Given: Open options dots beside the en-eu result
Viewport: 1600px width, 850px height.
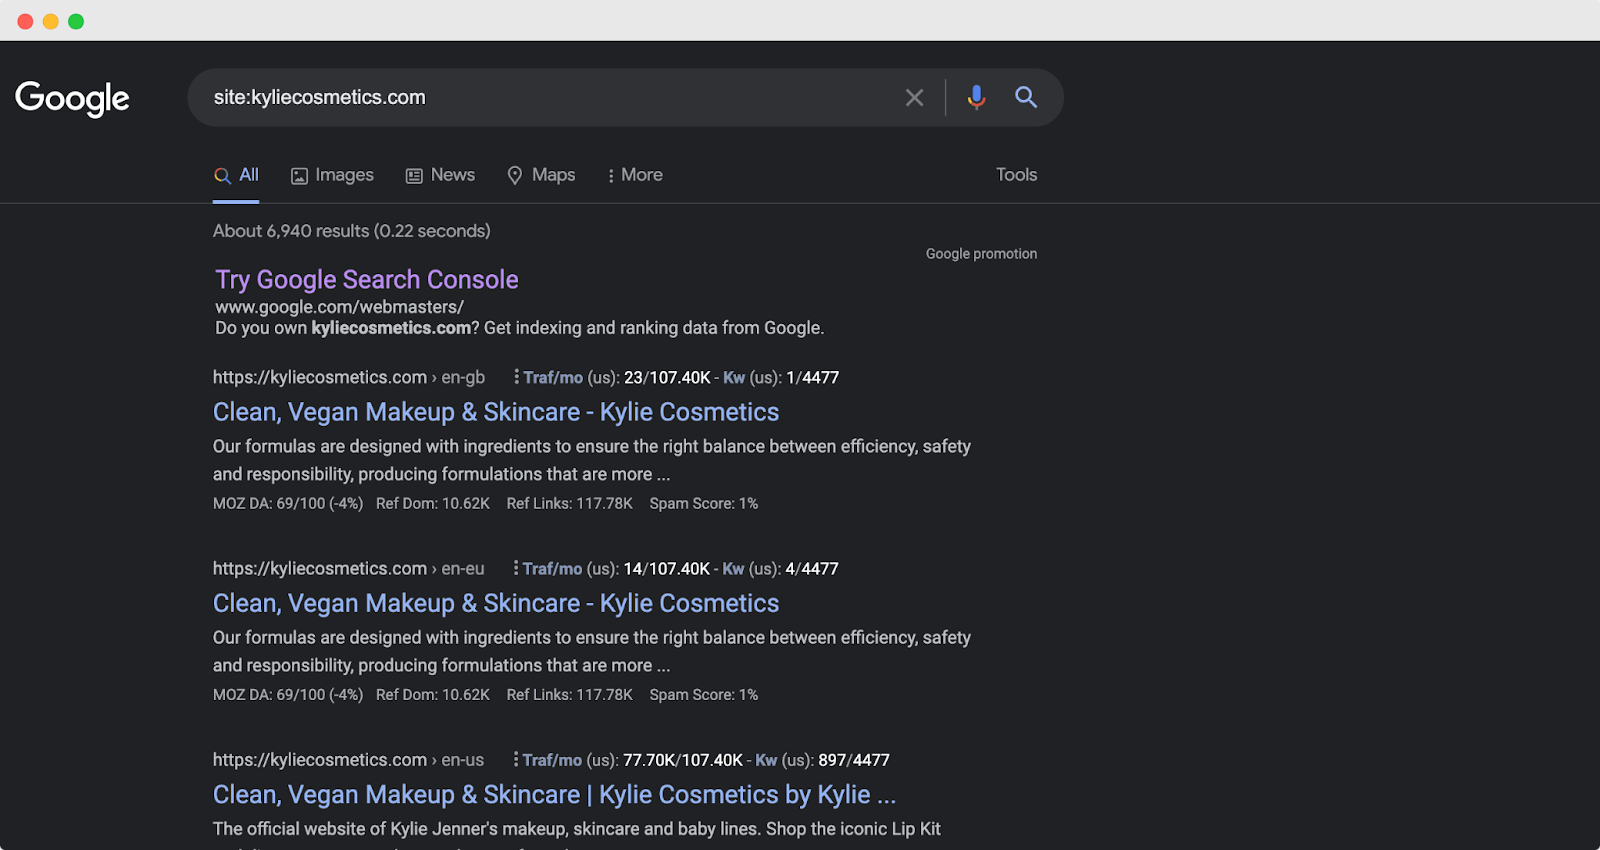Looking at the screenshot, I should coord(515,568).
